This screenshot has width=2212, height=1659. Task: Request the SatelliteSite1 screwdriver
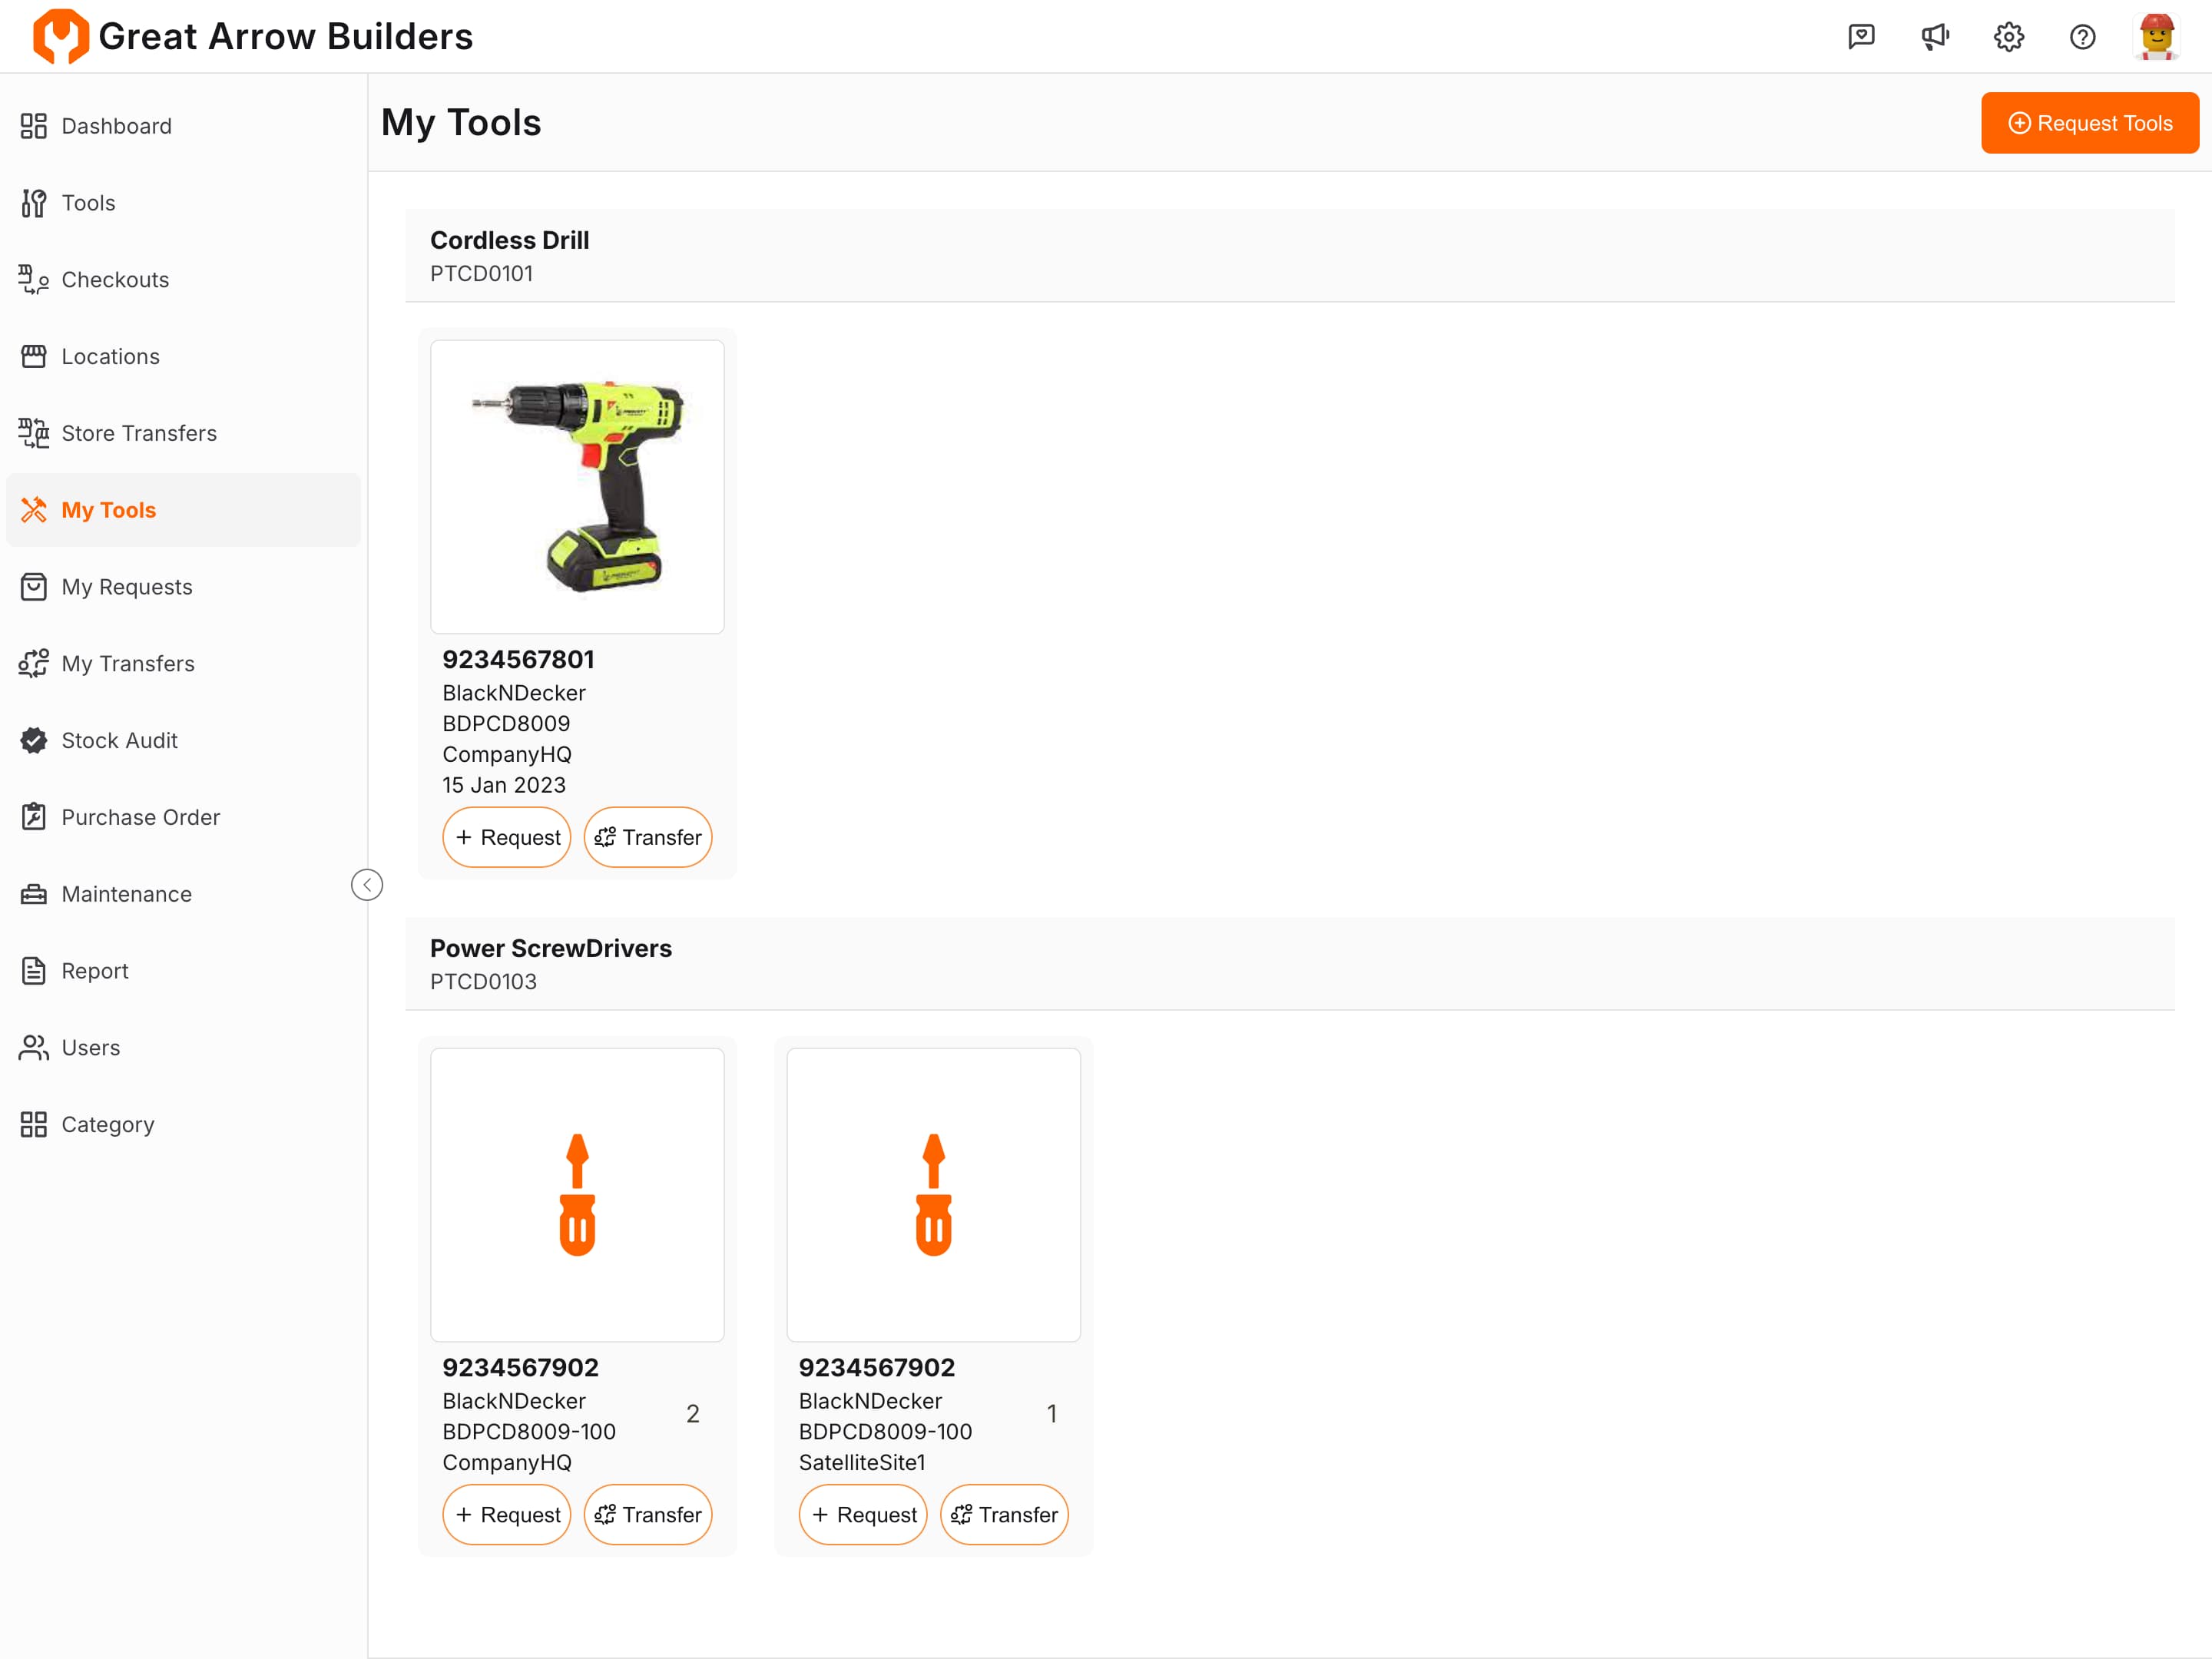point(863,1515)
